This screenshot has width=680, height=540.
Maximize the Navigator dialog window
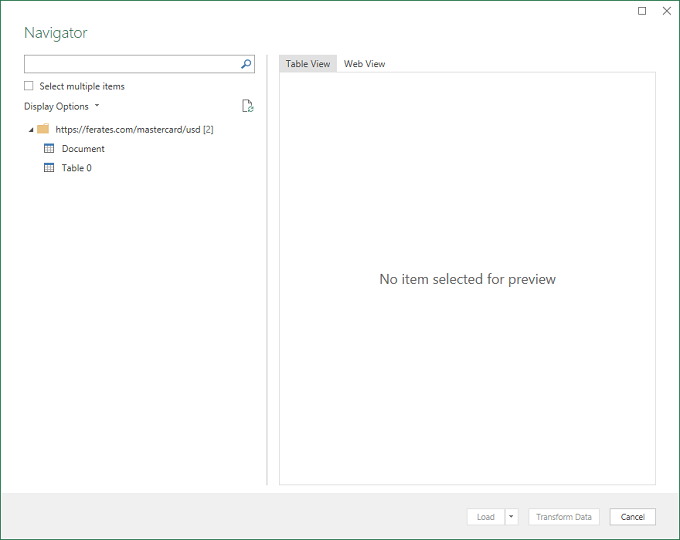point(642,11)
